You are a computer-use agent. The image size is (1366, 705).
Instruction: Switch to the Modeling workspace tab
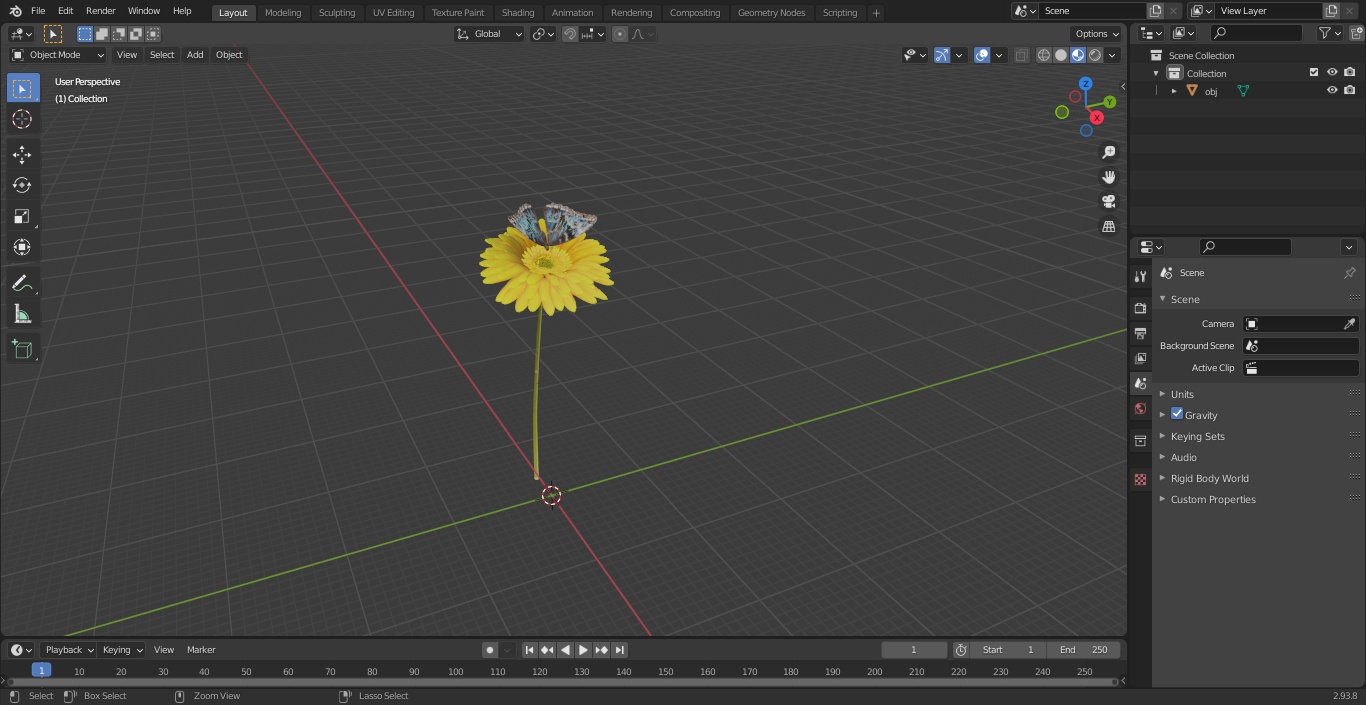coord(283,13)
